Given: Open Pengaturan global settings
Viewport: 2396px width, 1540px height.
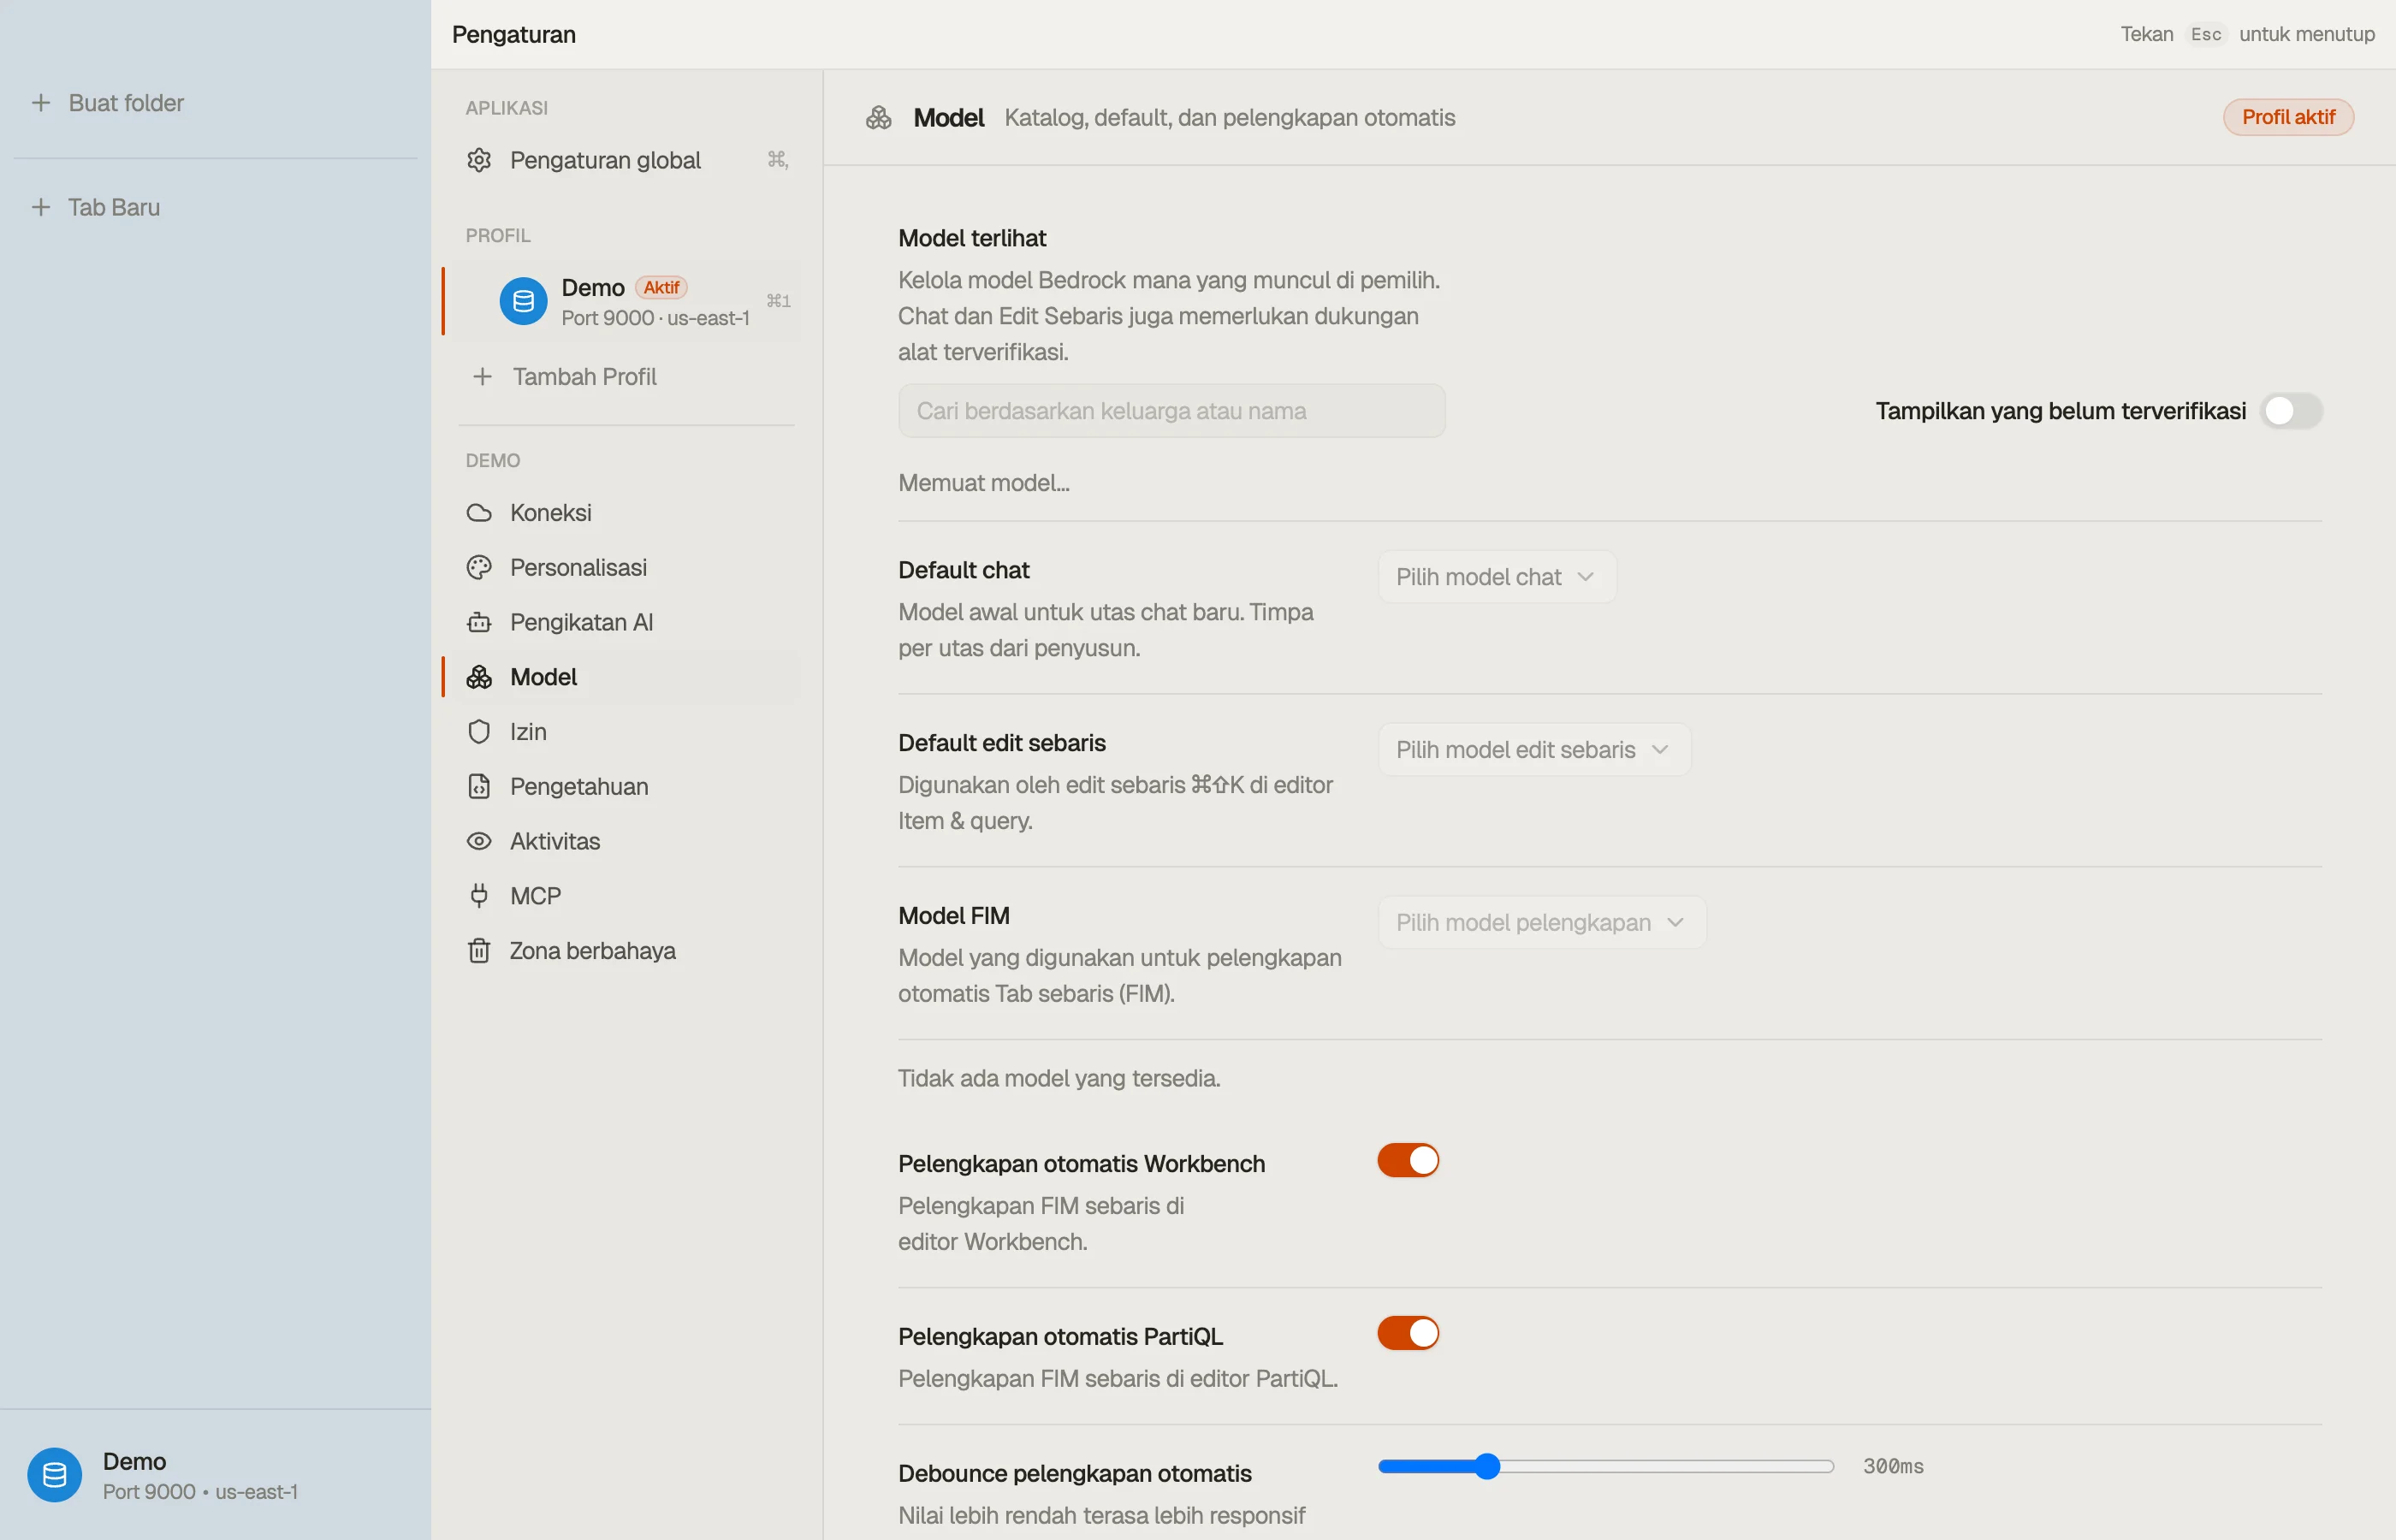Looking at the screenshot, I should 627,160.
